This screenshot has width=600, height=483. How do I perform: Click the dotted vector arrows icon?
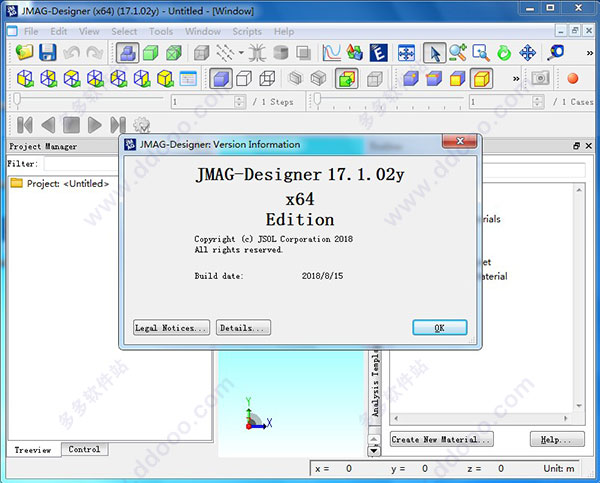225,53
